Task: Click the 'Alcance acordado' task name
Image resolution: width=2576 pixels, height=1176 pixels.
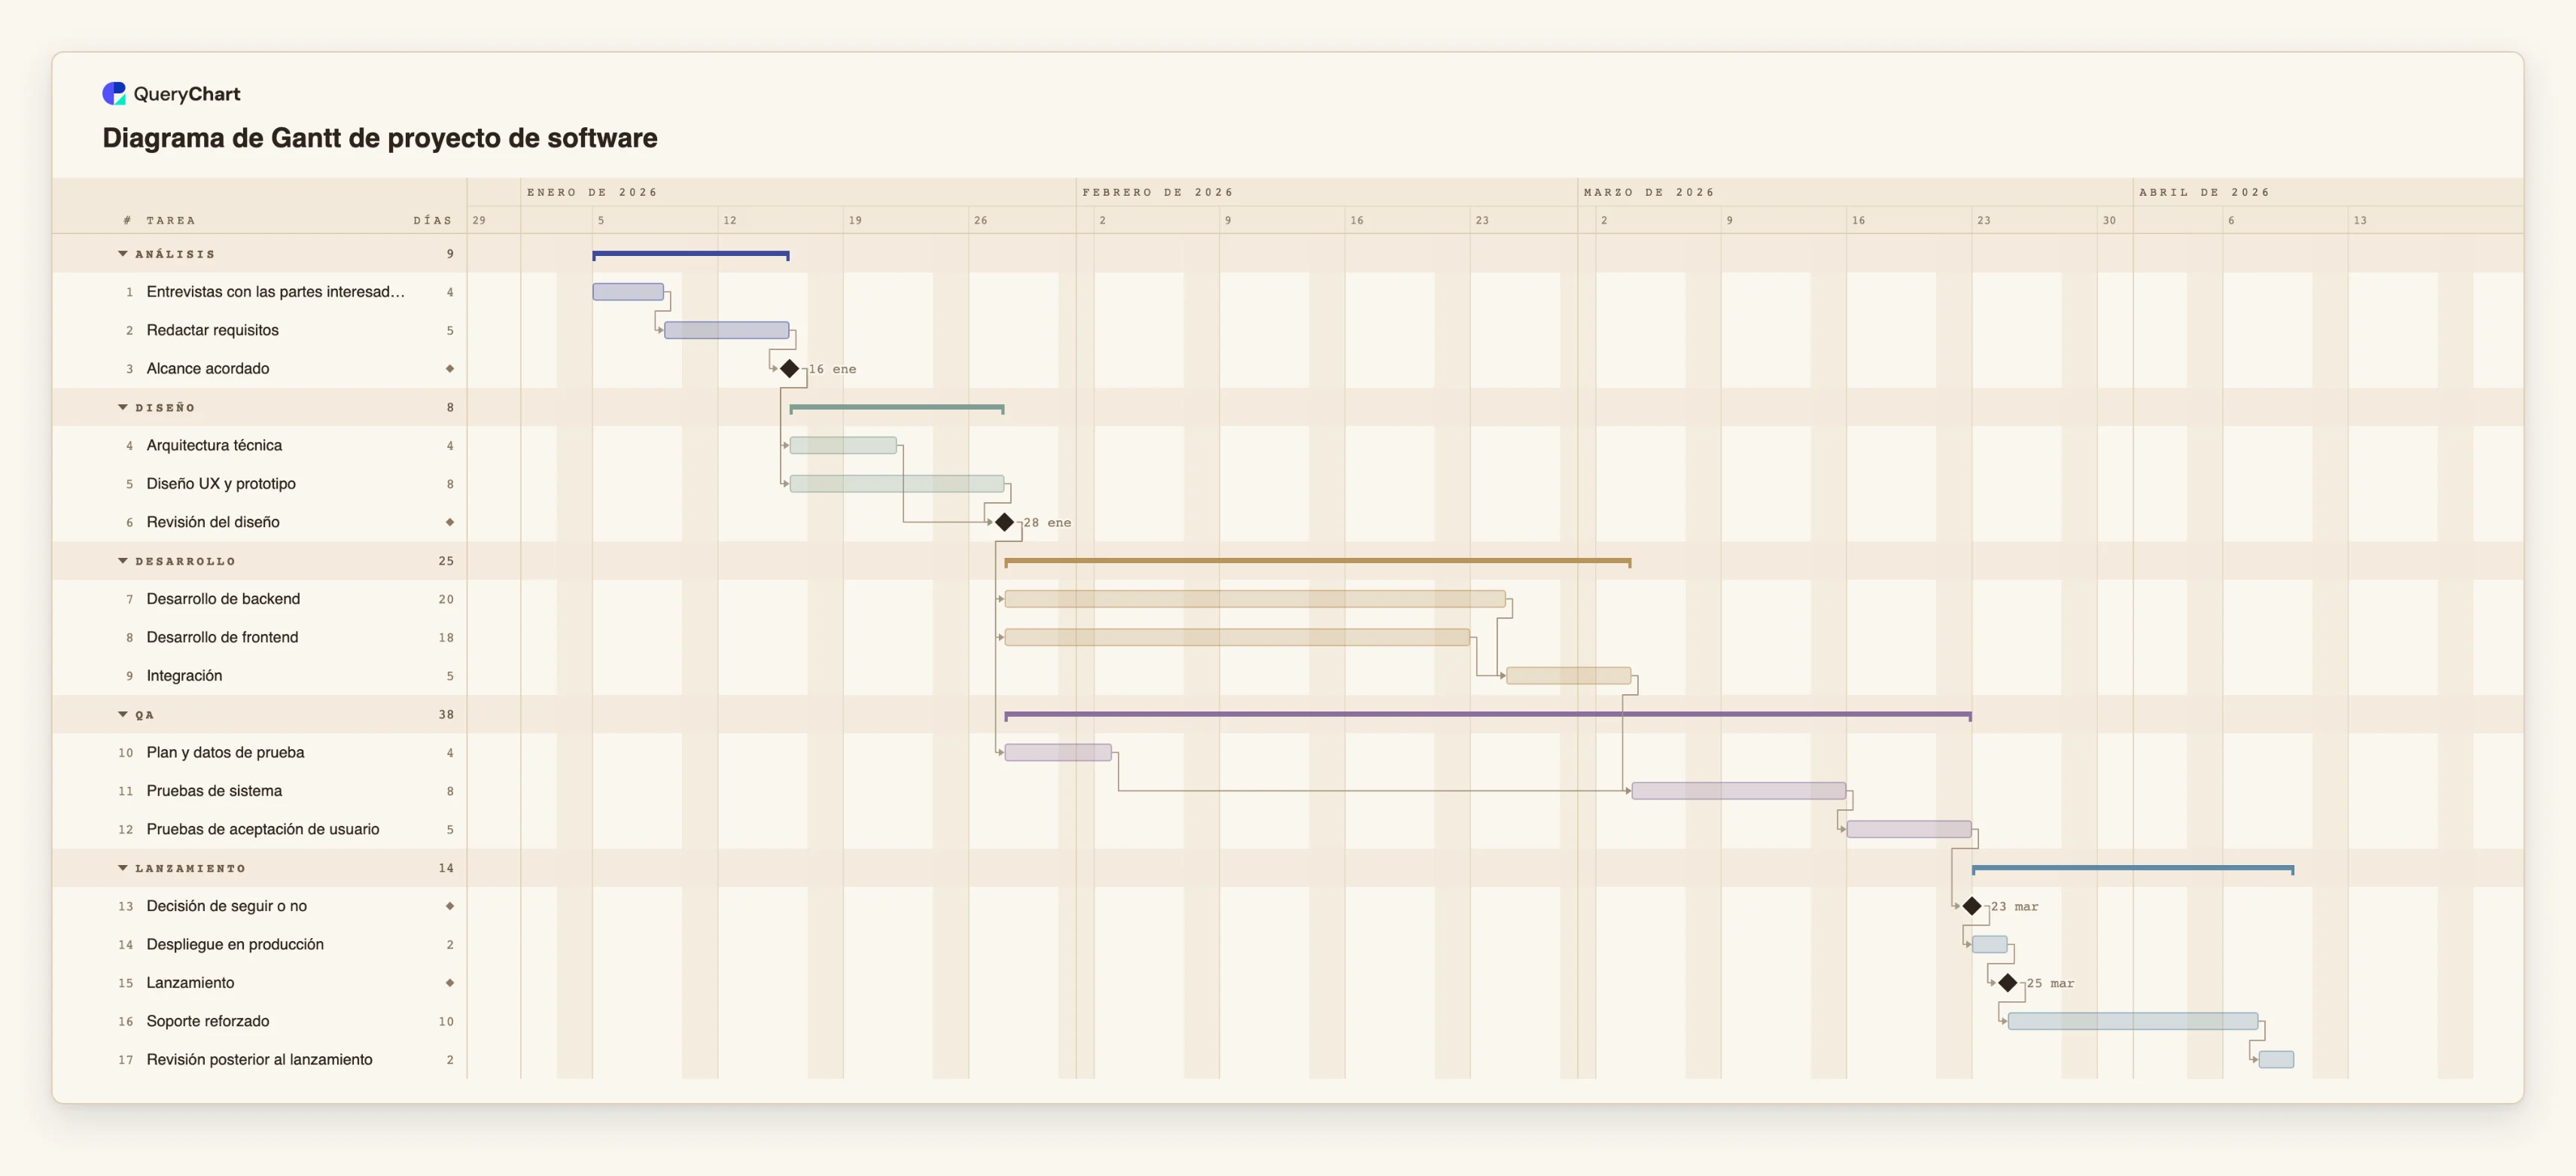Action: (208, 369)
